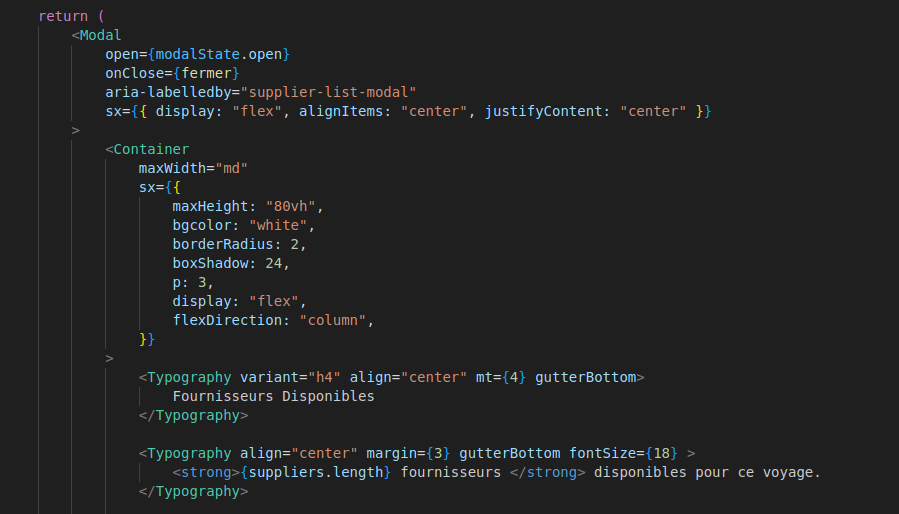Viewport: 899px width, 514px height.
Task: Click the "disponibles pour ce voyage." text
Action: (x=706, y=472)
